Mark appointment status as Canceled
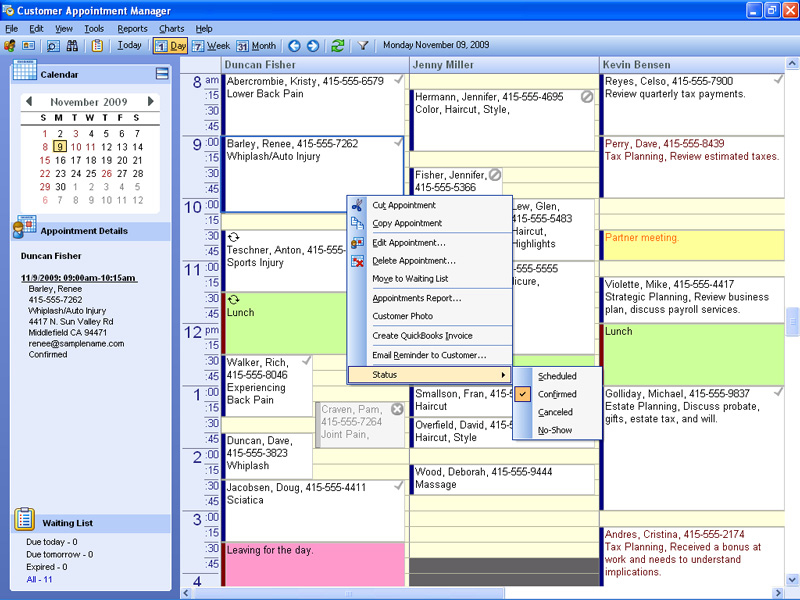The height and width of the screenshot is (600, 800). point(555,412)
